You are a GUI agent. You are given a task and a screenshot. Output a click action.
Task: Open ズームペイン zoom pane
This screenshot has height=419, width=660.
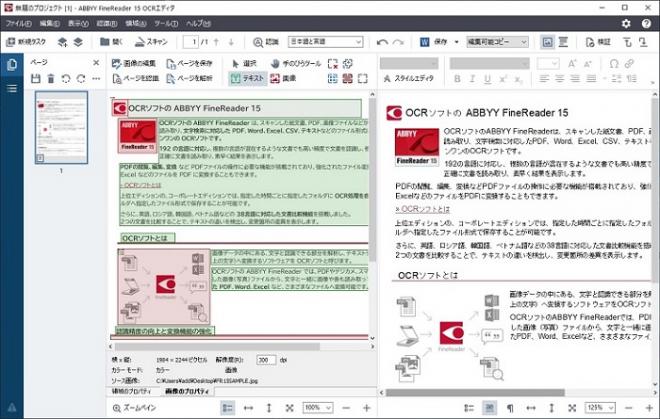point(135,408)
